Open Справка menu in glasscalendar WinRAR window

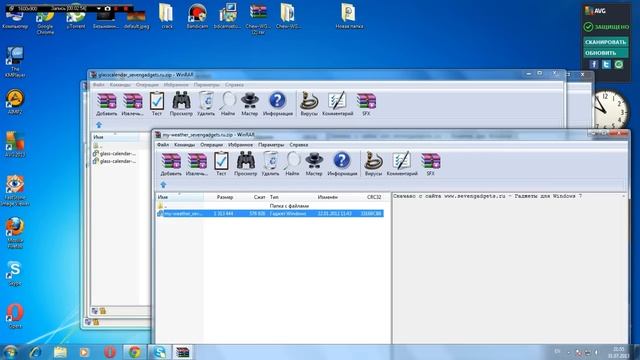(234, 85)
